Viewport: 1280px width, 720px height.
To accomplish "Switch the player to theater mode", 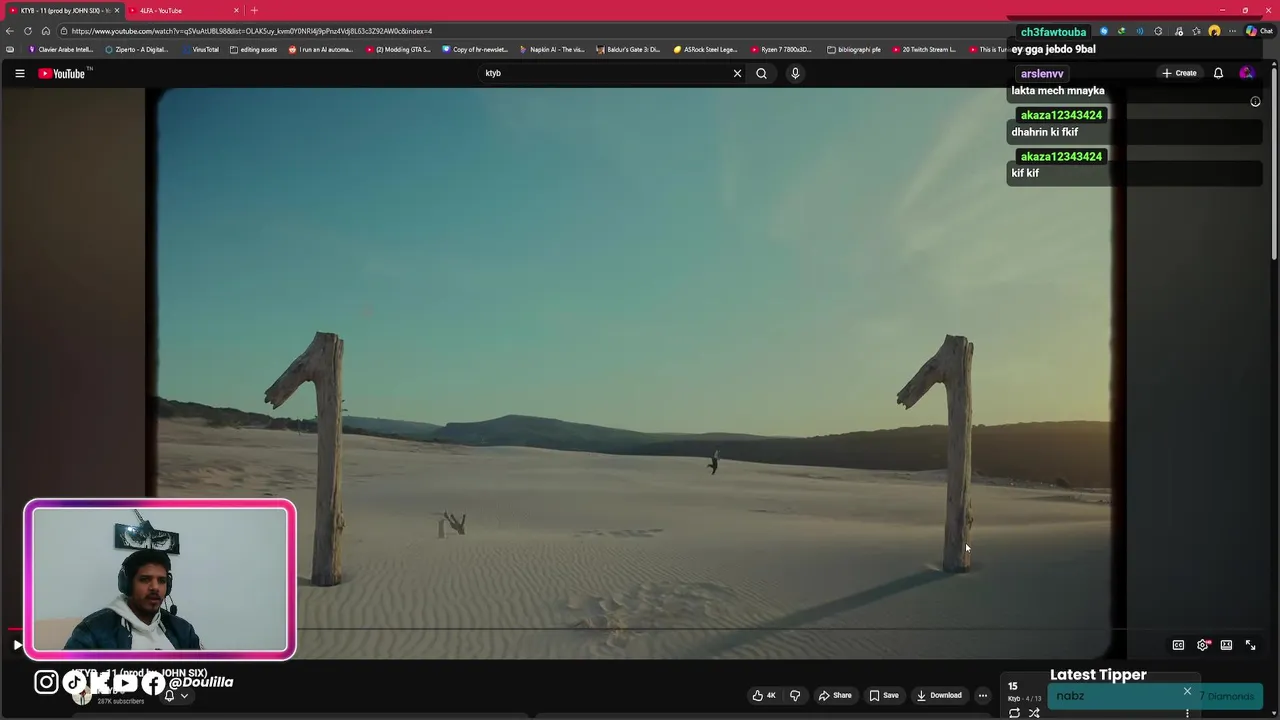I will [1226, 645].
